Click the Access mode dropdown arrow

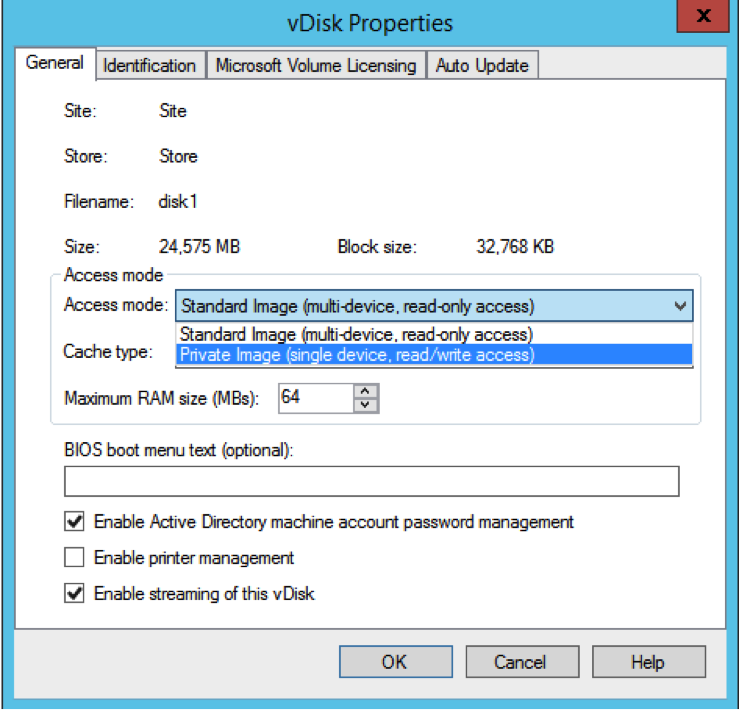[680, 306]
